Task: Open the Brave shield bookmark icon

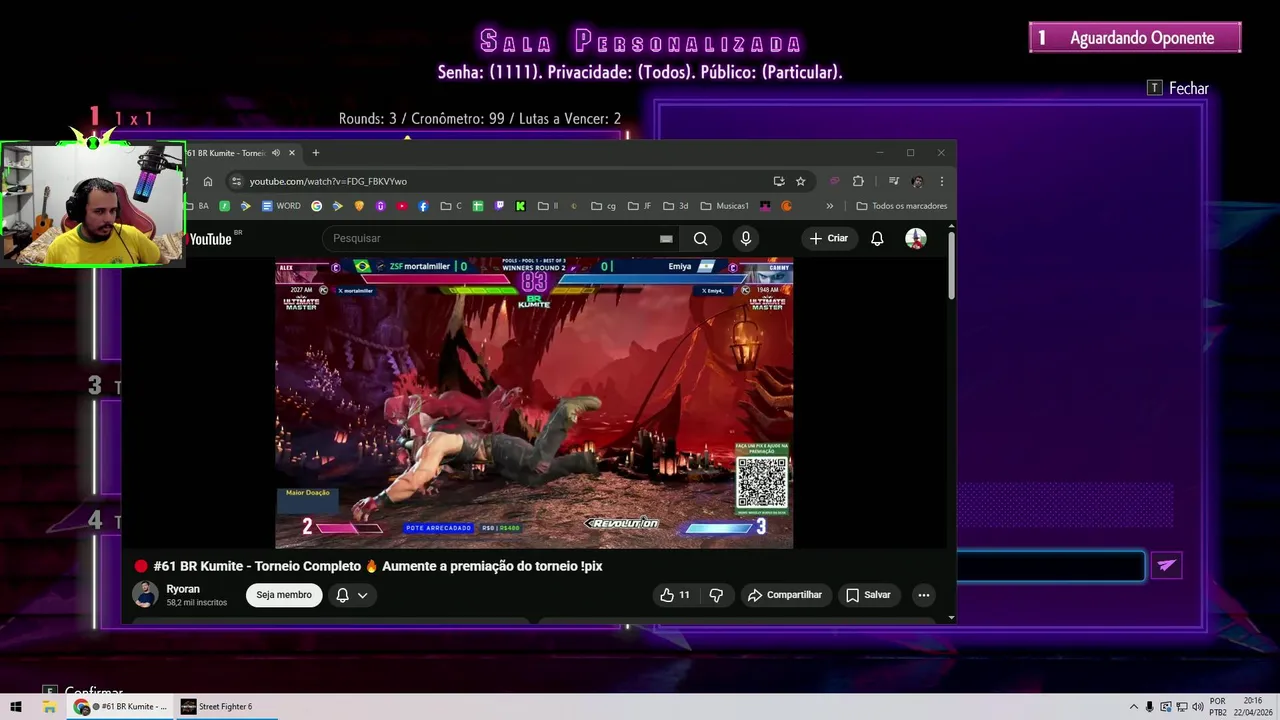Action: click(359, 206)
